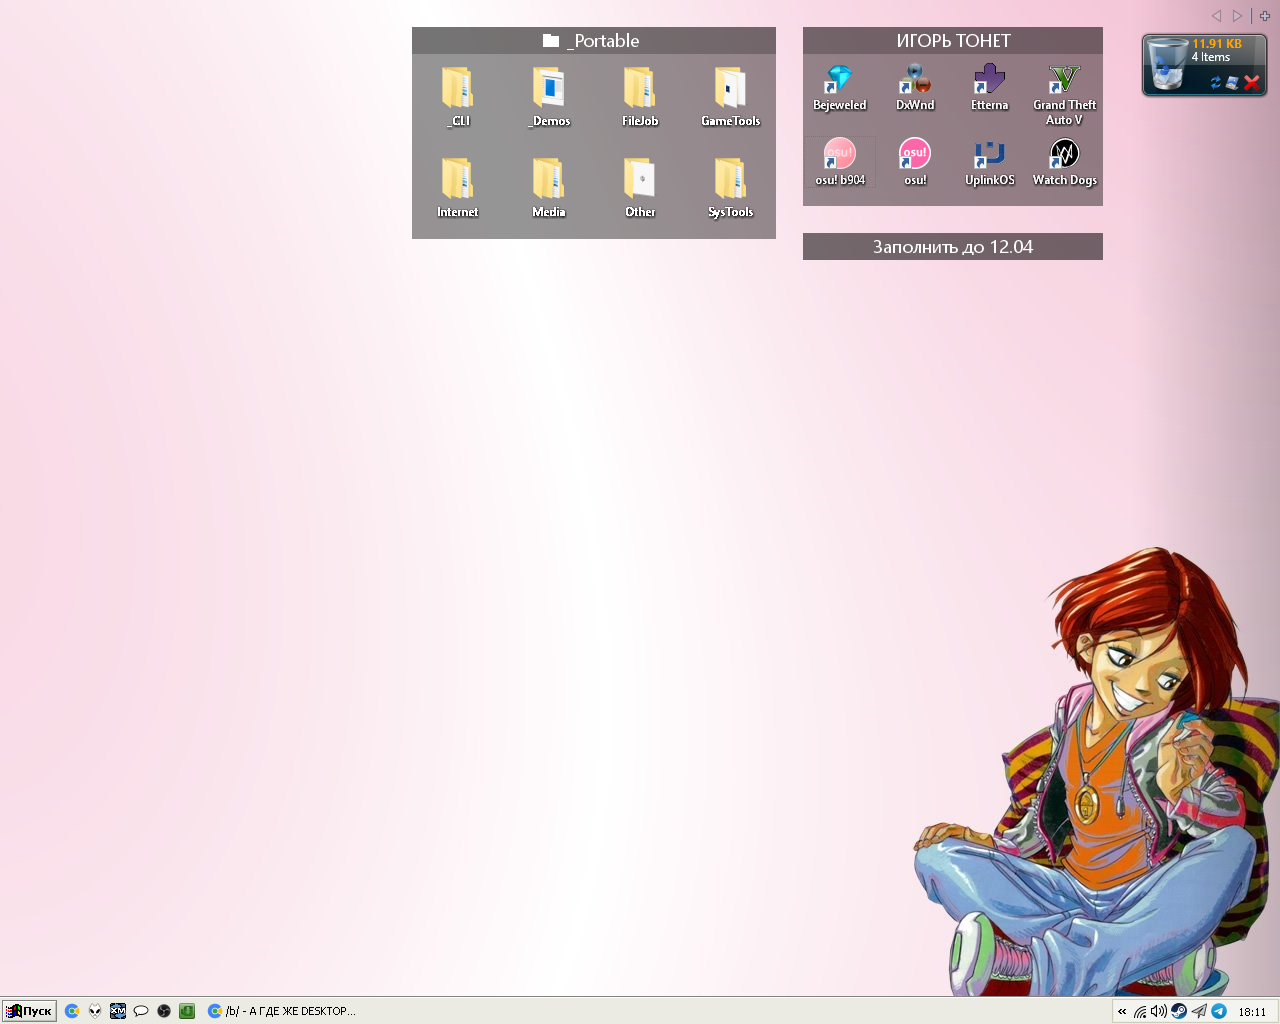Open the Internet folder

(458, 188)
